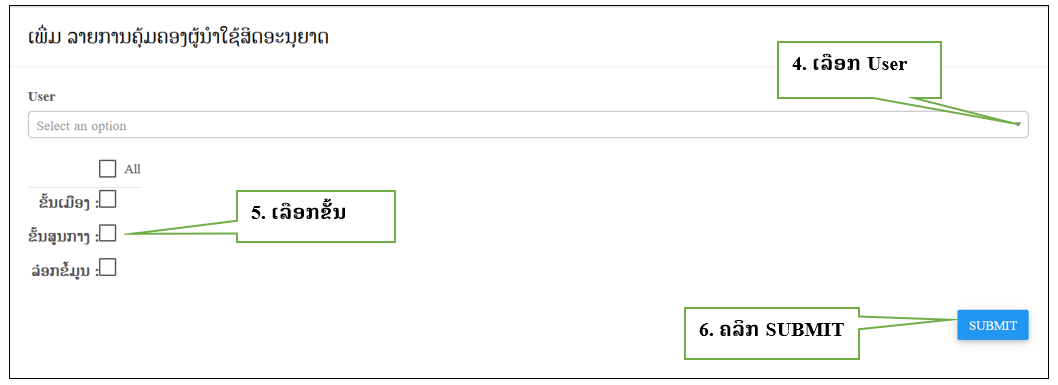This screenshot has height=385, width=1058.
Task: Toggle the ລ໋ອກຂໍ້ມູນ checkbox
Action: click(x=108, y=268)
